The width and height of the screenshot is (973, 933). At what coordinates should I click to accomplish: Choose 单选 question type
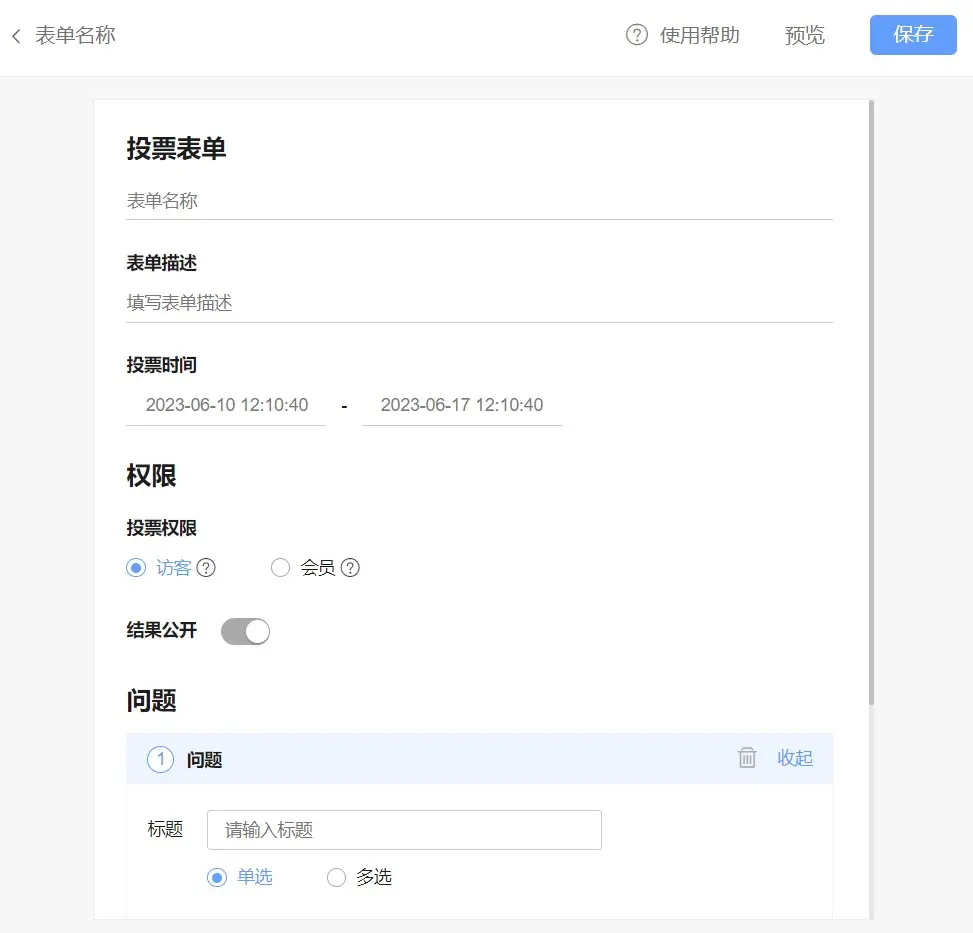[x=217, y=877]
